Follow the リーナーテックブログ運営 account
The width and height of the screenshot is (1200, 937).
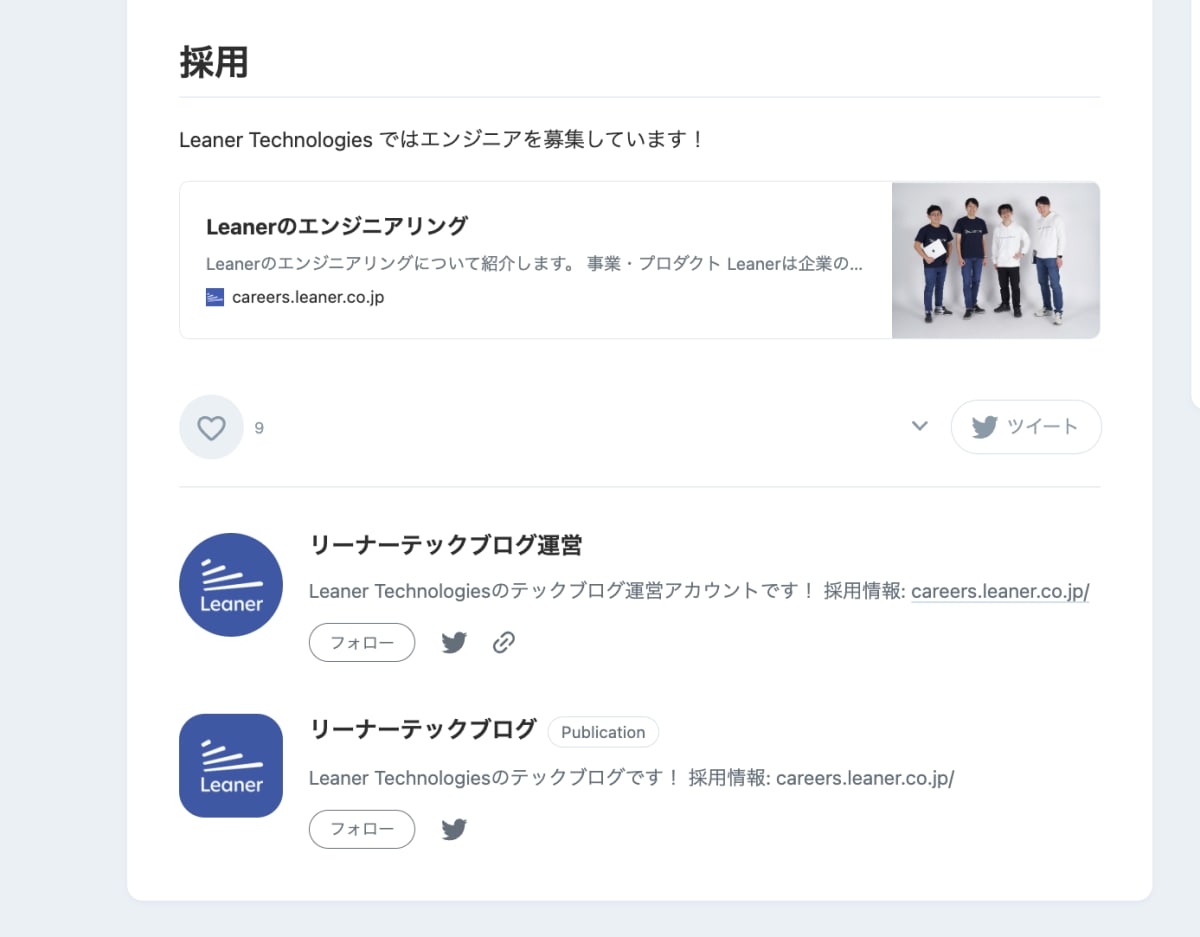(362, 642)
